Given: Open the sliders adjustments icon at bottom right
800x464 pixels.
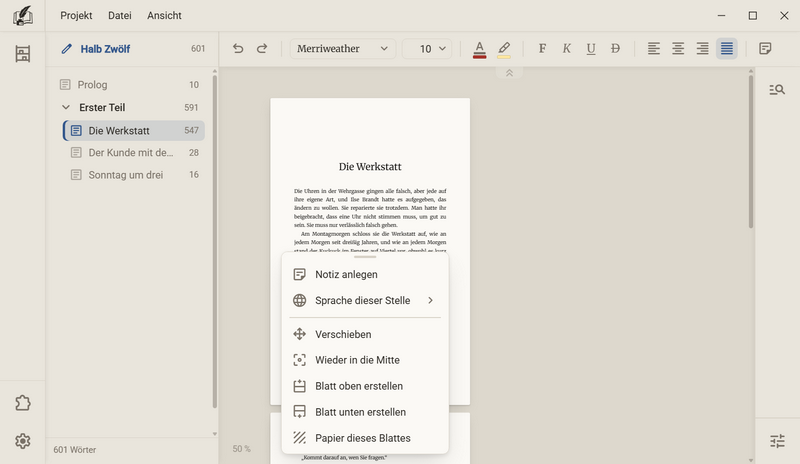Looking at the screenshot, I should (777, 441).
